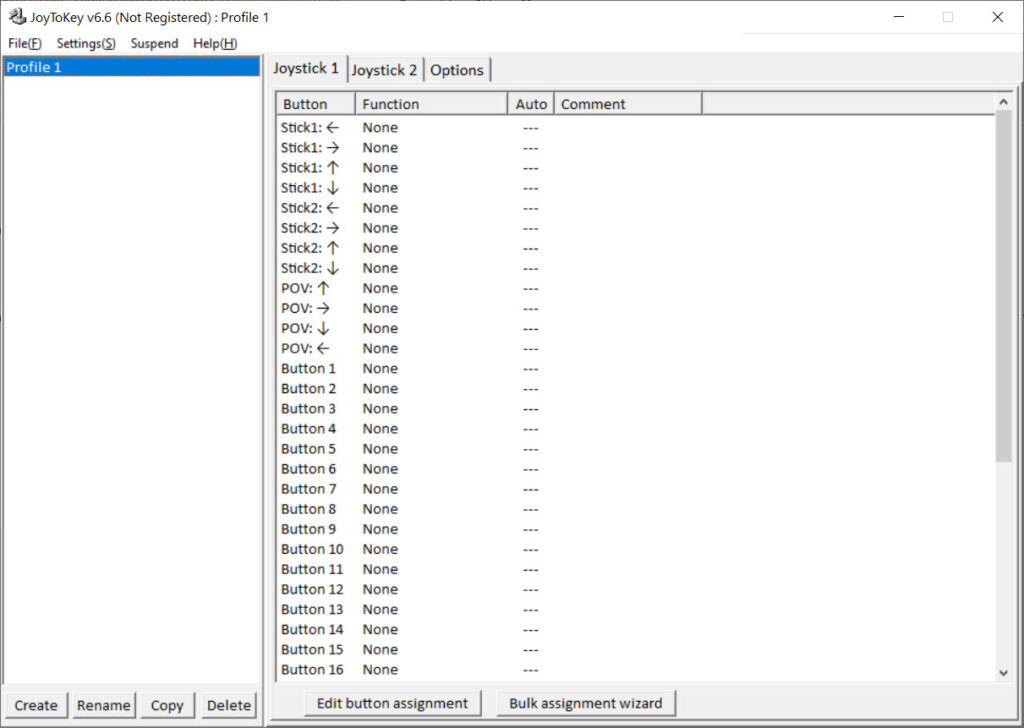Screen dimensions: 1024x728
Task: Select the POV down arrow row
Action: tap(635, 328)
